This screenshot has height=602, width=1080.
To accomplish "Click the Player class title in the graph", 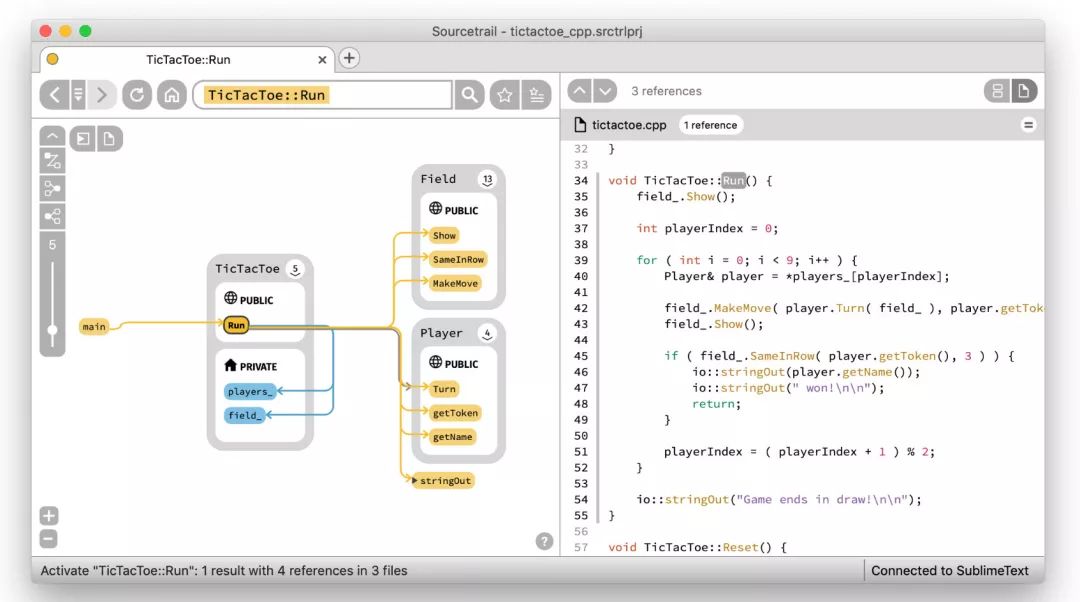I will pyautogui.click(x=442, y=333).
